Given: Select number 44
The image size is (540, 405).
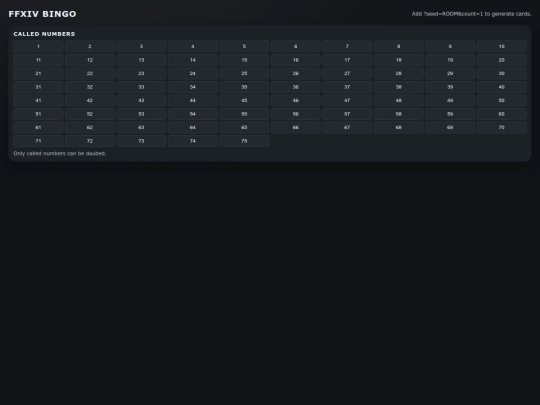Looking at the screenshot, I should (x=193, y=101).
